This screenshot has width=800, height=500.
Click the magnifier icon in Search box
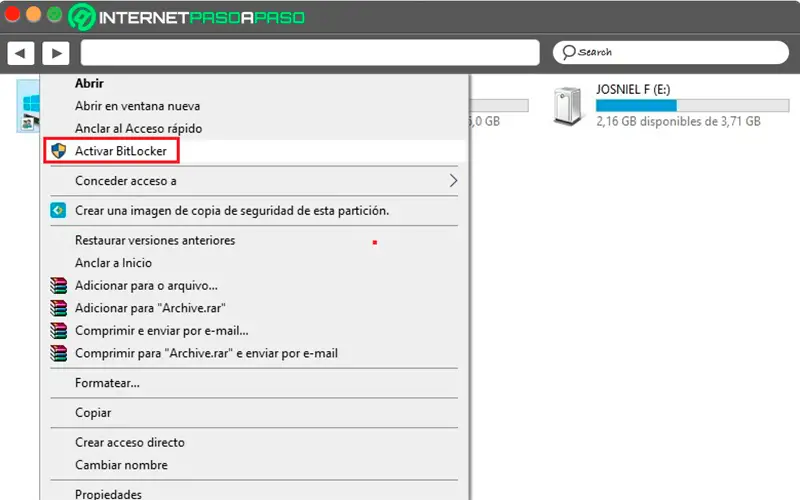pos(568,52)
